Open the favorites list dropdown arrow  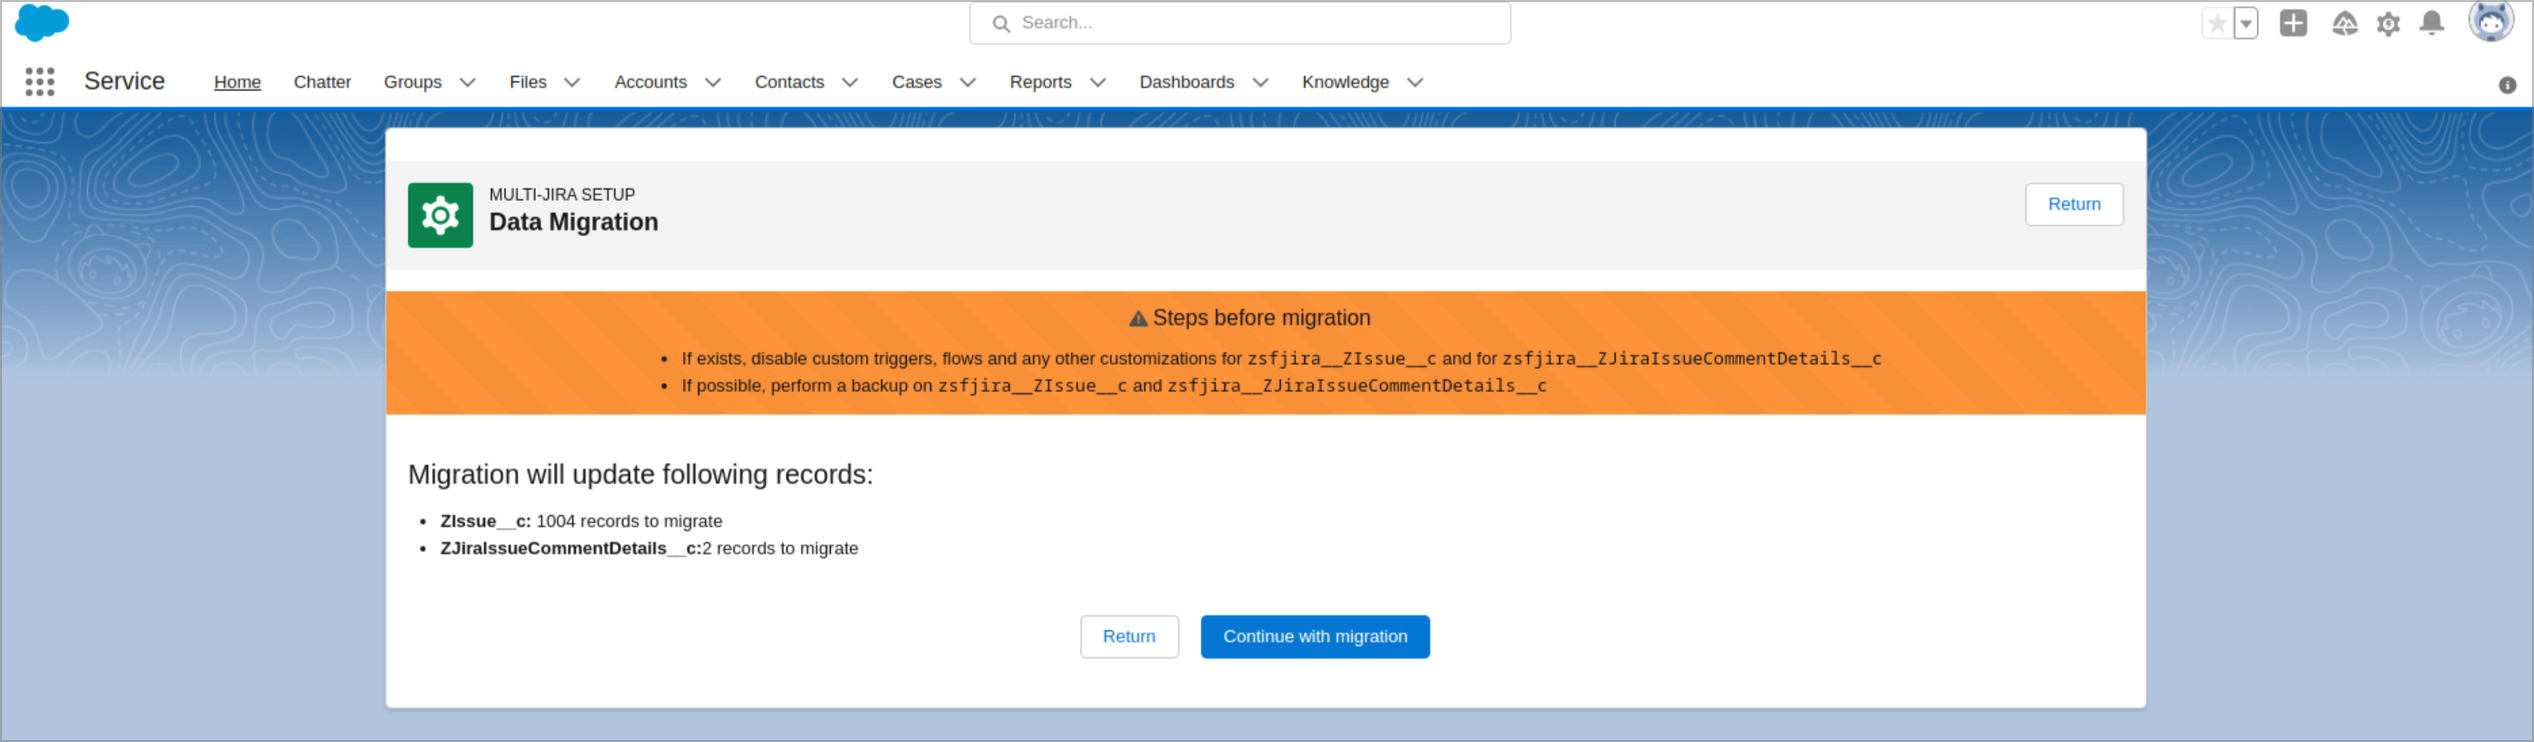[x=2246, y=23]
